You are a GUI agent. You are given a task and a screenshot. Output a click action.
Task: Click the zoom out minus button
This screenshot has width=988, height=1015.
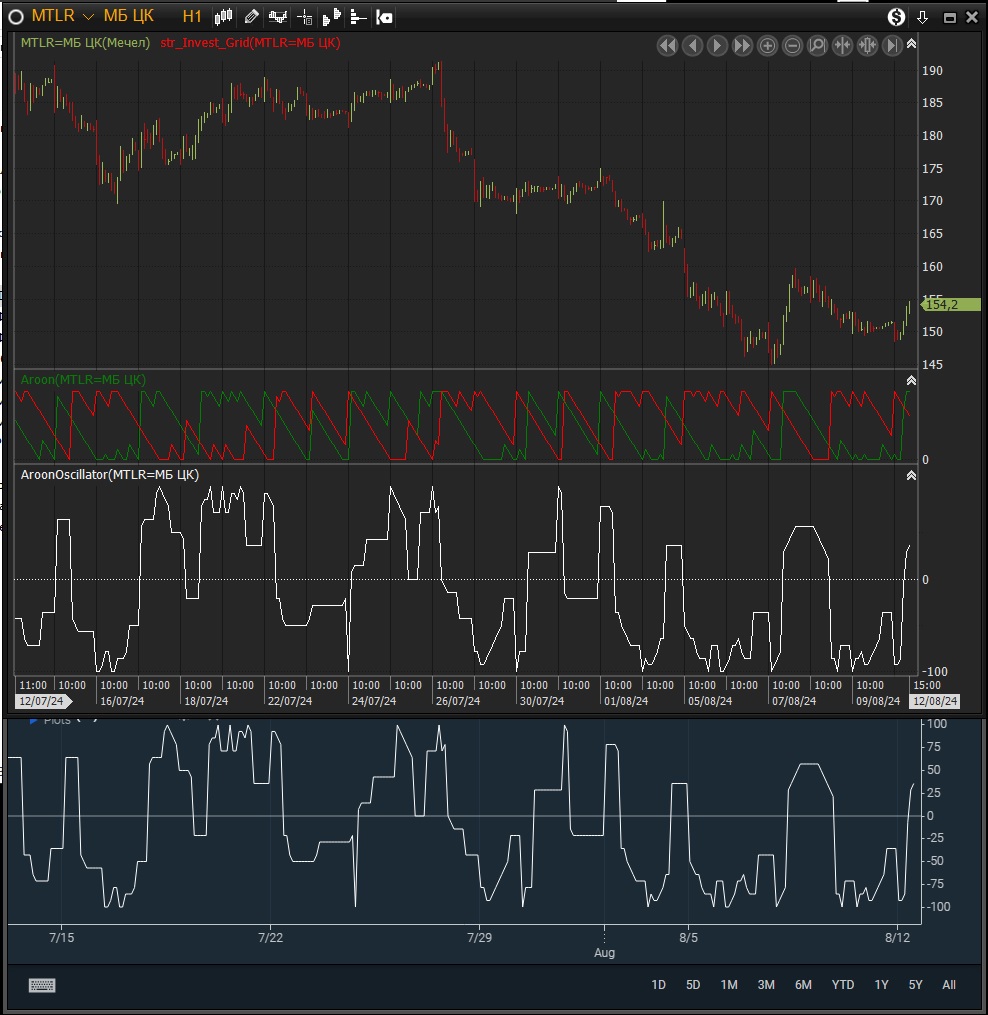coord(792,46)
